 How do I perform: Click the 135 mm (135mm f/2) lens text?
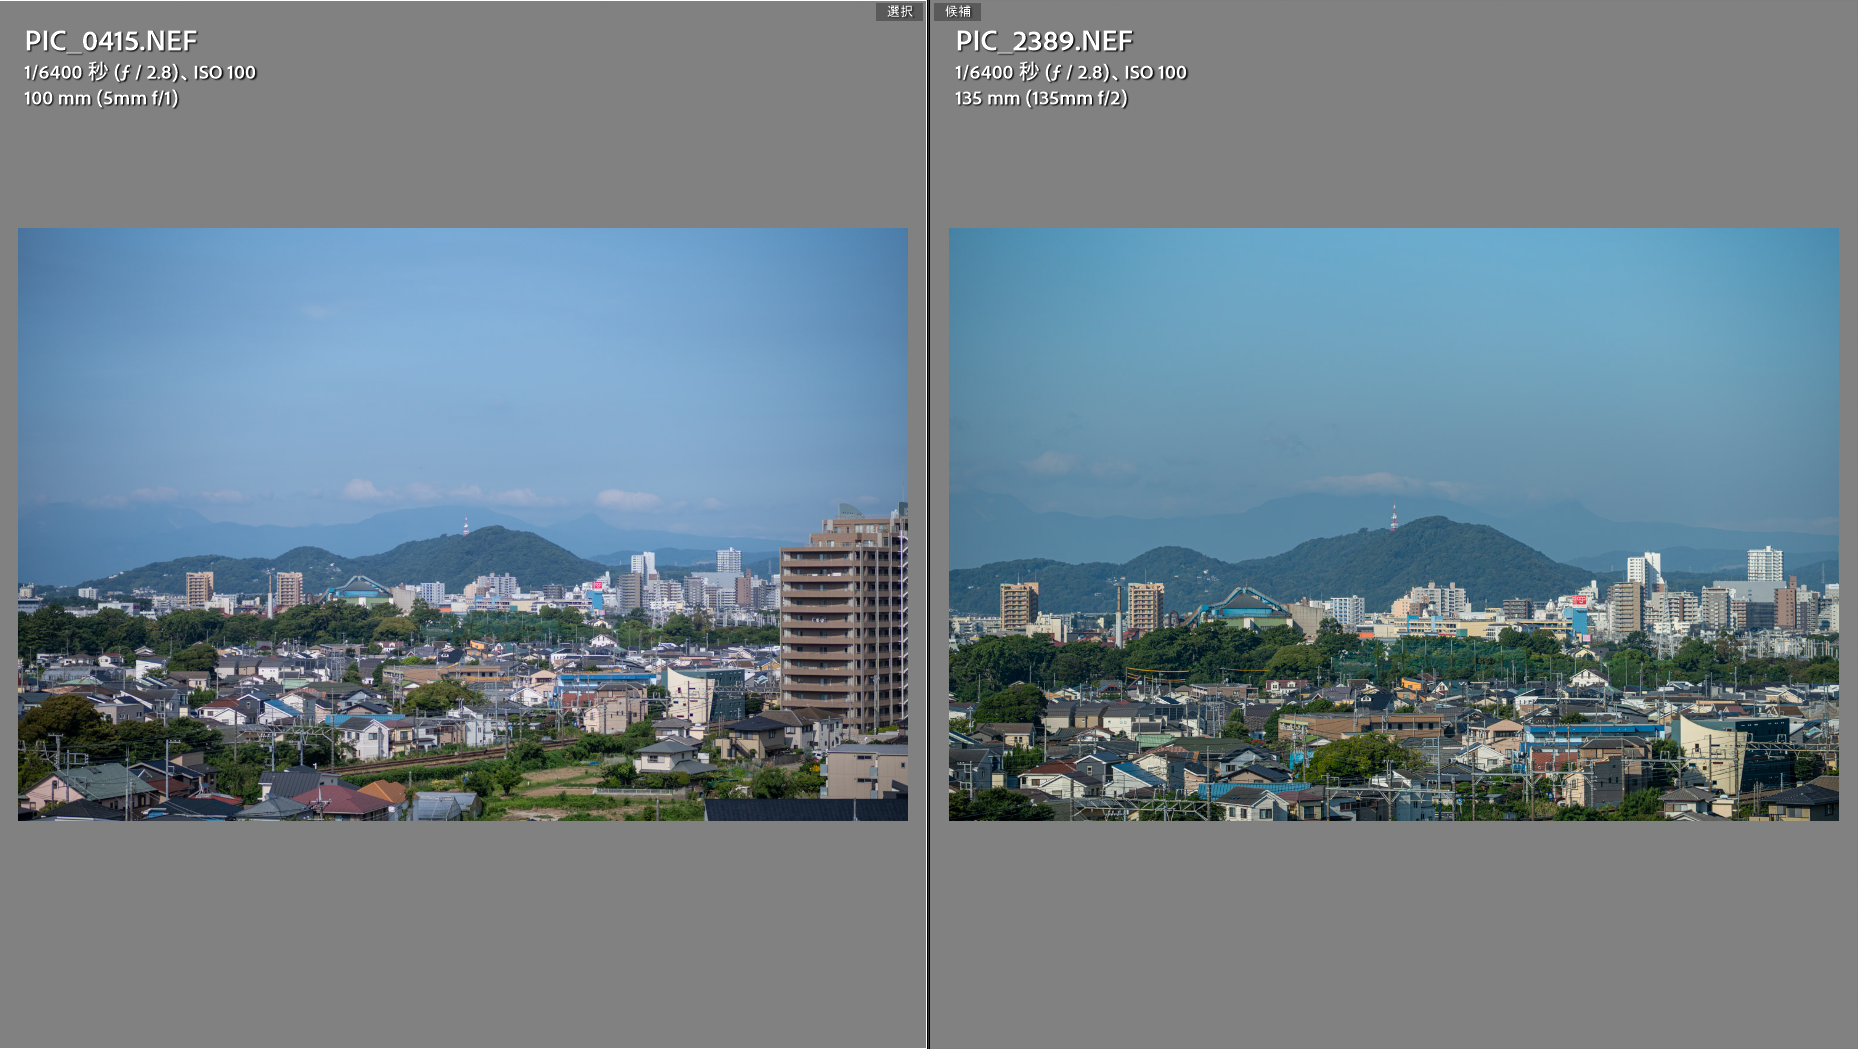tap(1041, 98)
